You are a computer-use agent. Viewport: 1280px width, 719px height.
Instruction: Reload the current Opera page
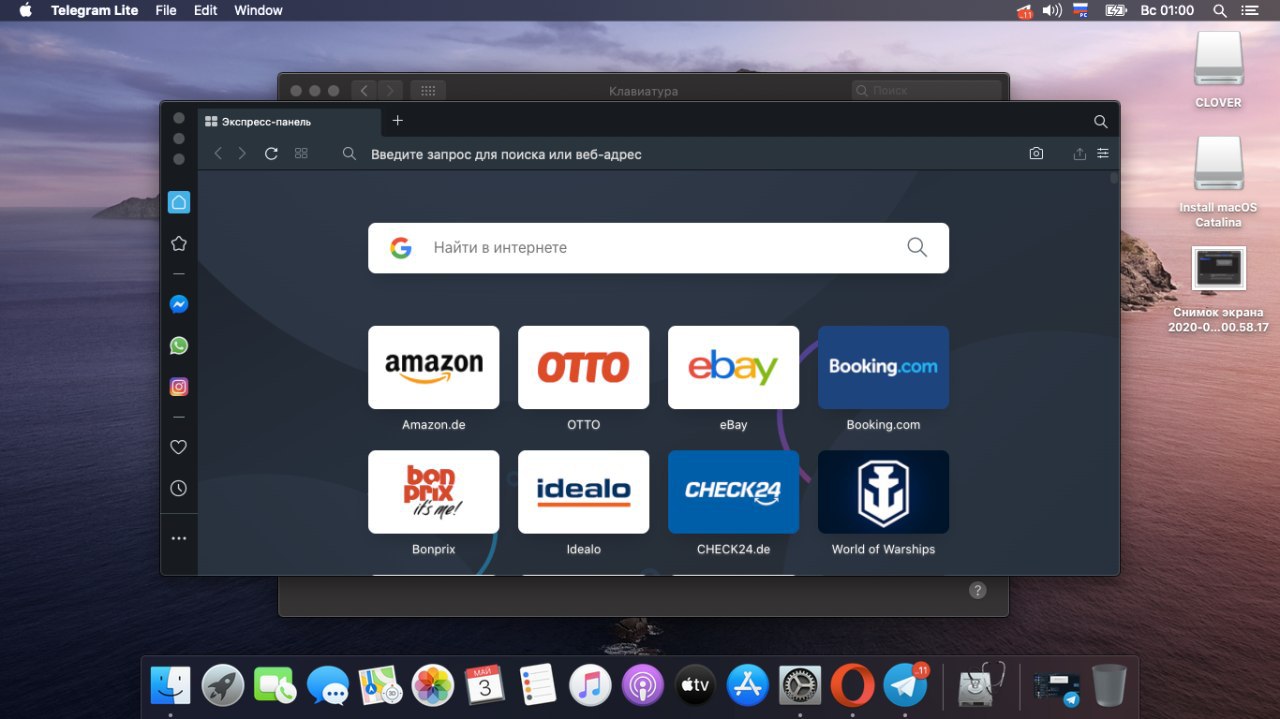click(271, 154)
